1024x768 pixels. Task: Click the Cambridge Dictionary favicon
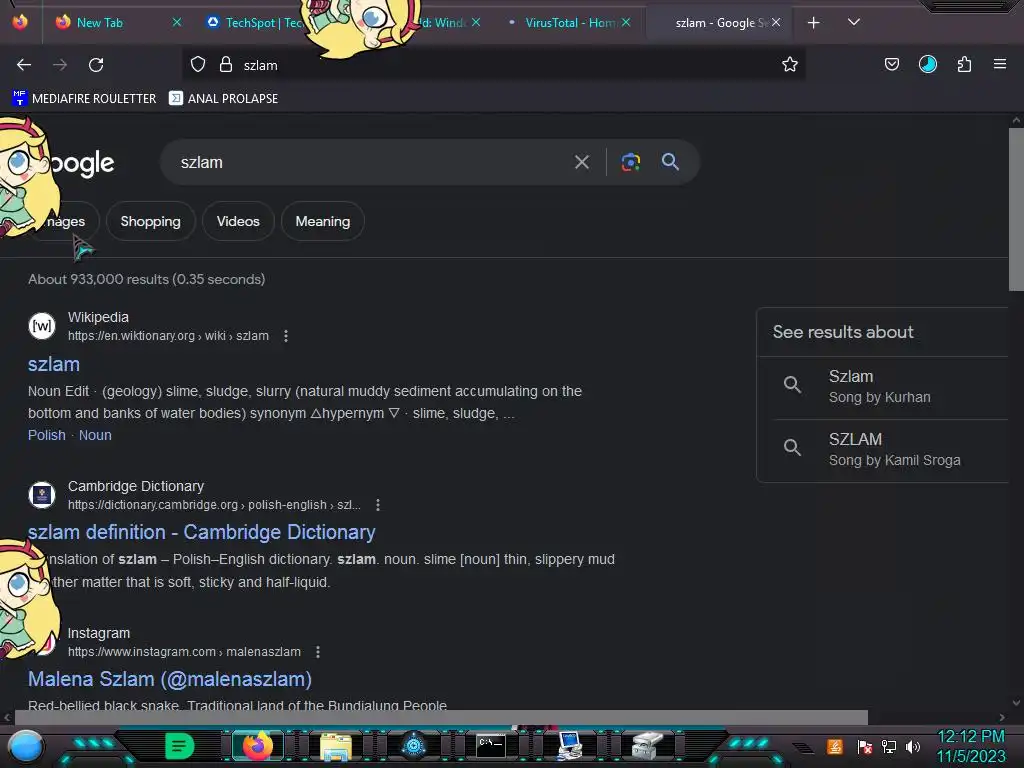(42, 495)
